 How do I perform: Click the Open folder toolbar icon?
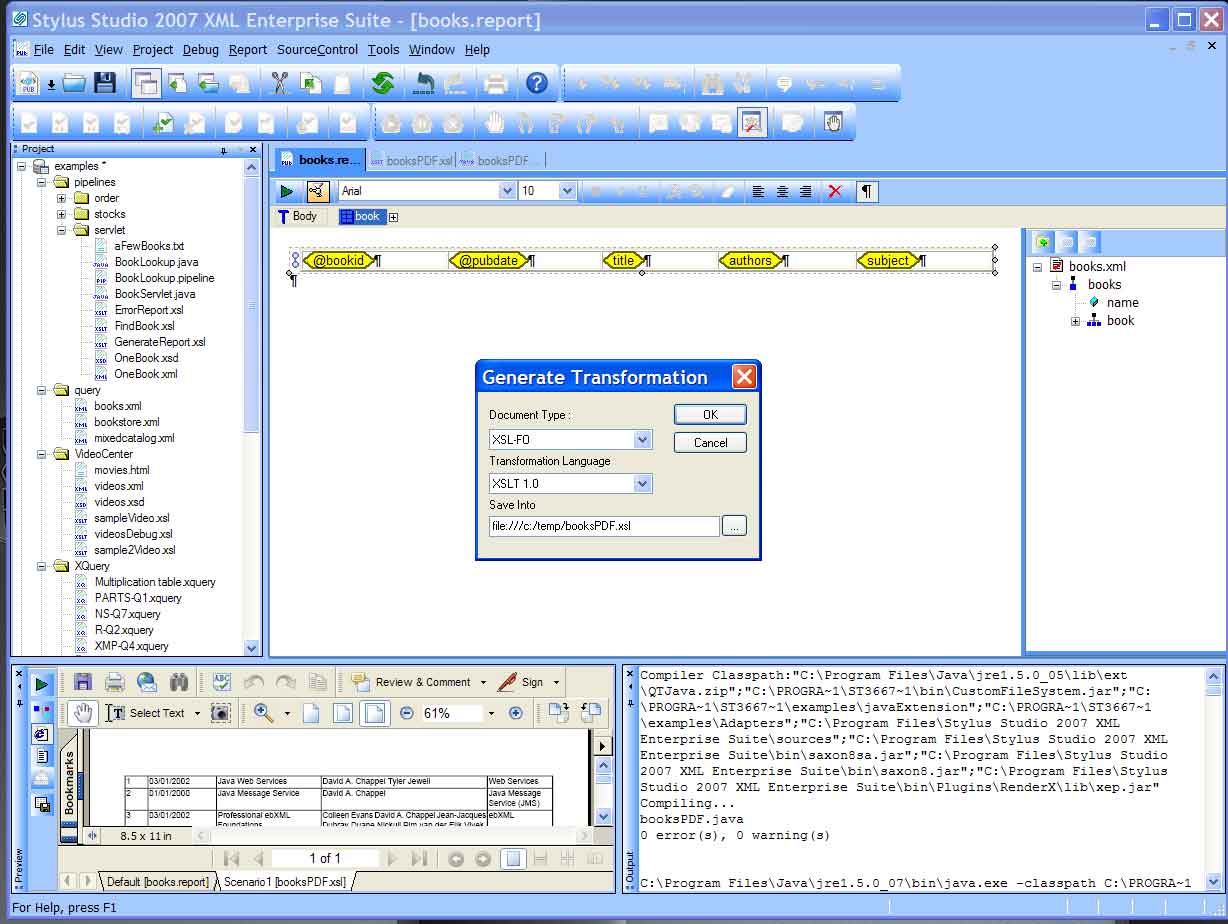(74, 83)
